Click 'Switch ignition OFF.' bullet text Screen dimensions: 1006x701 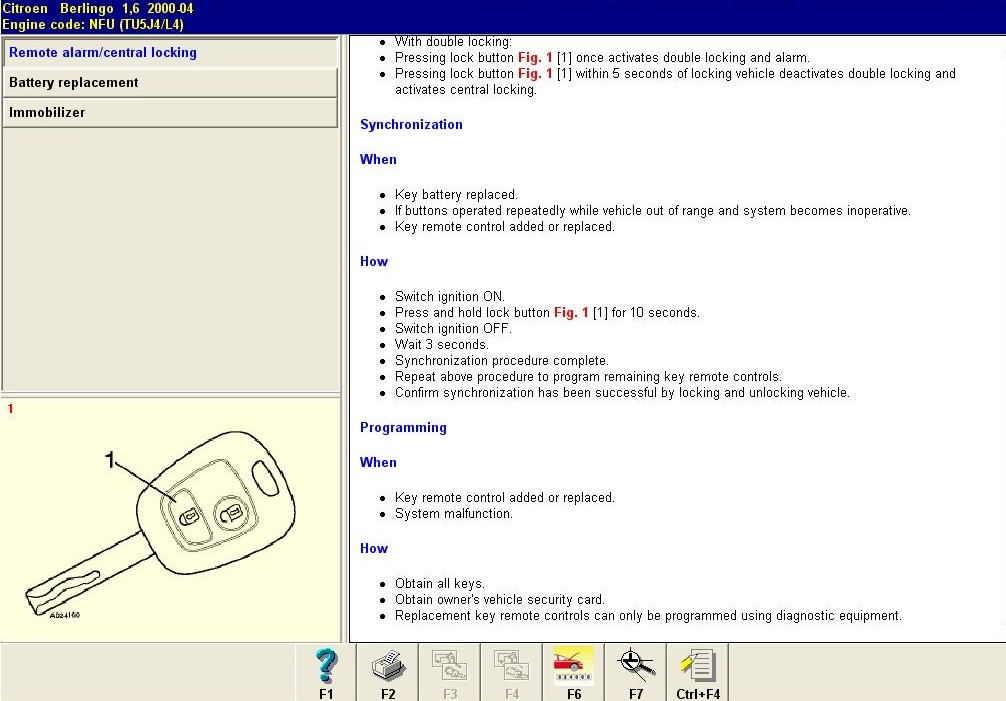[x=453, y=329]
